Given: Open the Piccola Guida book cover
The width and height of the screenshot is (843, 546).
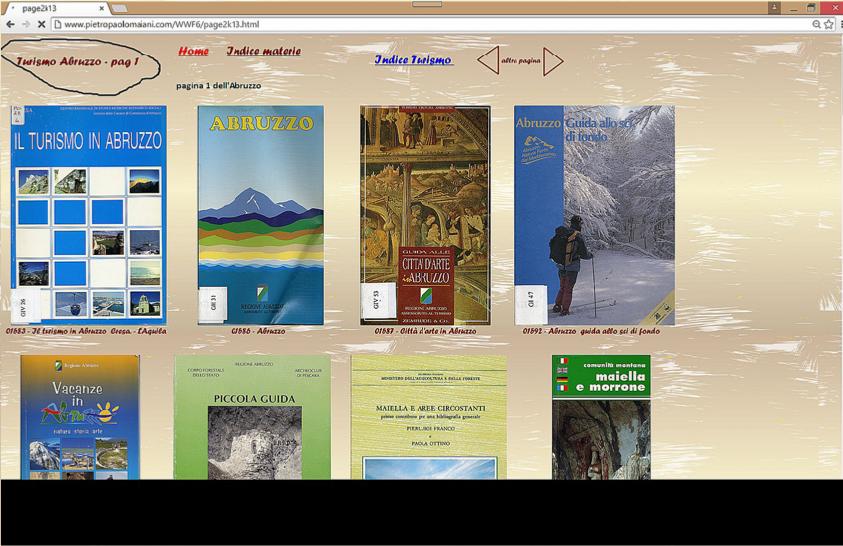Looking at the screenshot, I should click(x=253, y=417).
